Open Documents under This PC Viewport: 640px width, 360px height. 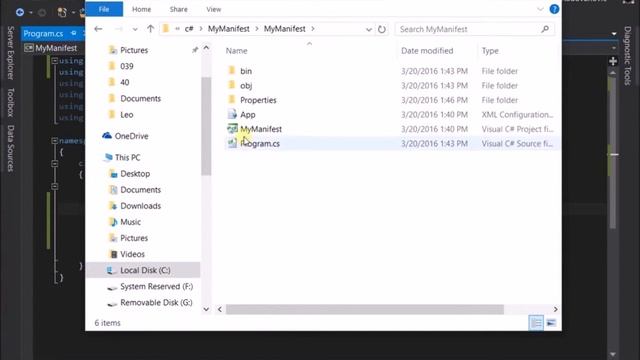pyautogui.click(x=140, y=190)
